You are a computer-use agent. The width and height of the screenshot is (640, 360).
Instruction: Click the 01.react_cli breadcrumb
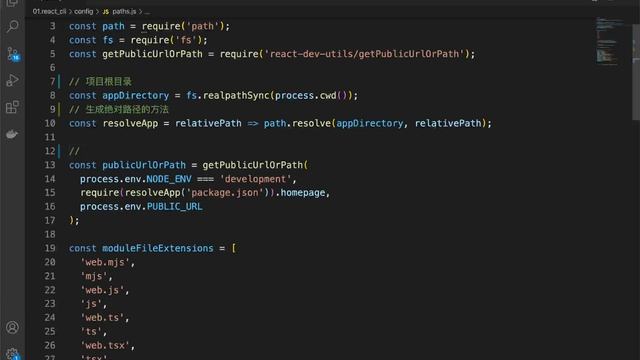49,11
